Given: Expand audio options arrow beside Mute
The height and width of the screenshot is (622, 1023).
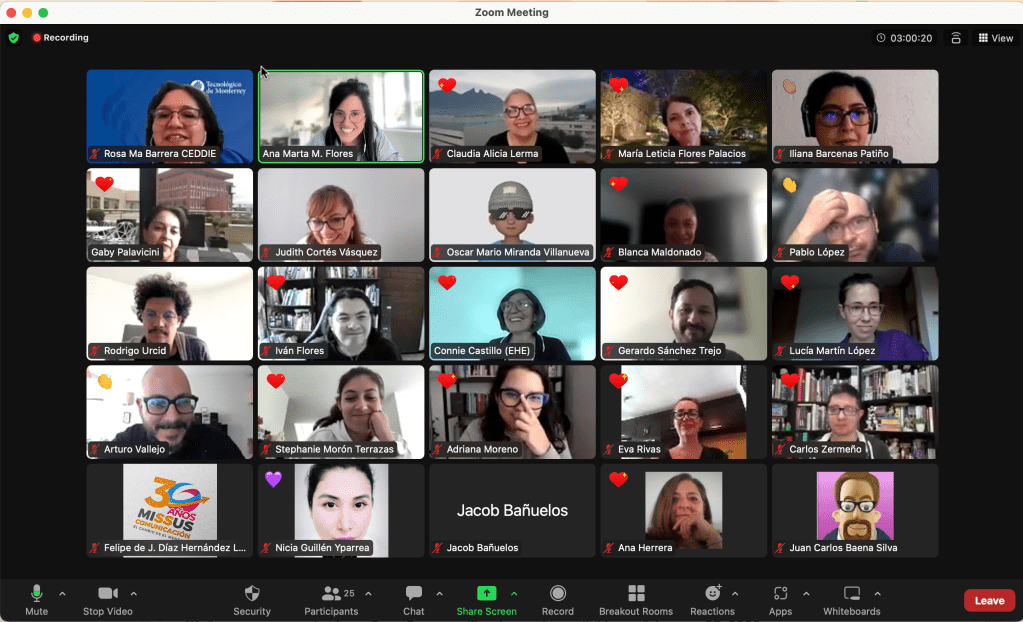Looking at the screenshot, I should coord(62,594).
